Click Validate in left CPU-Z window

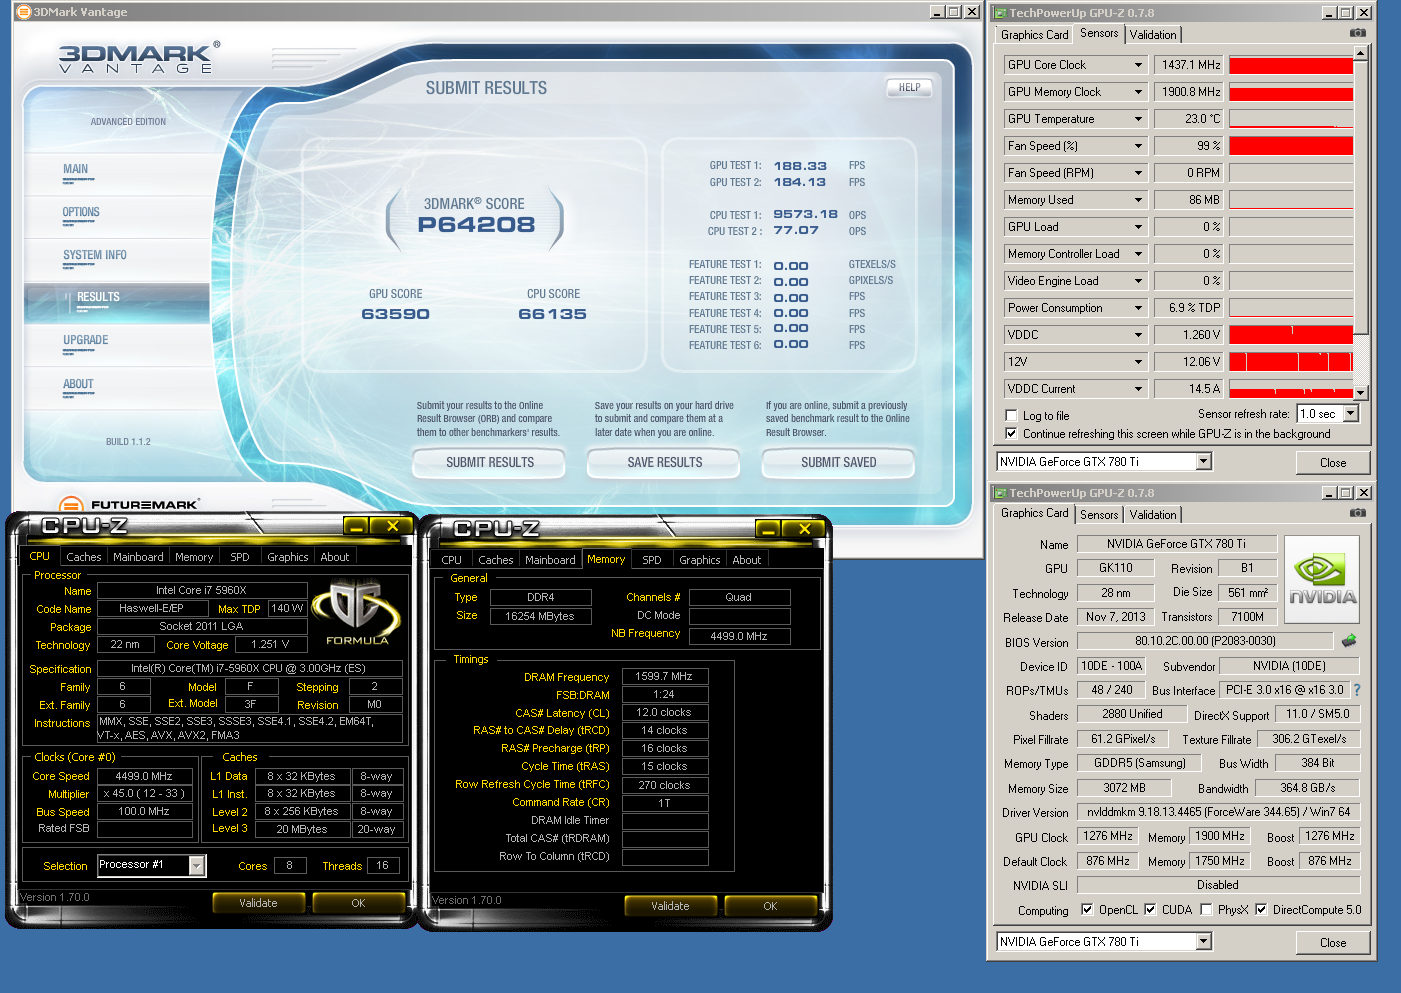258,903
